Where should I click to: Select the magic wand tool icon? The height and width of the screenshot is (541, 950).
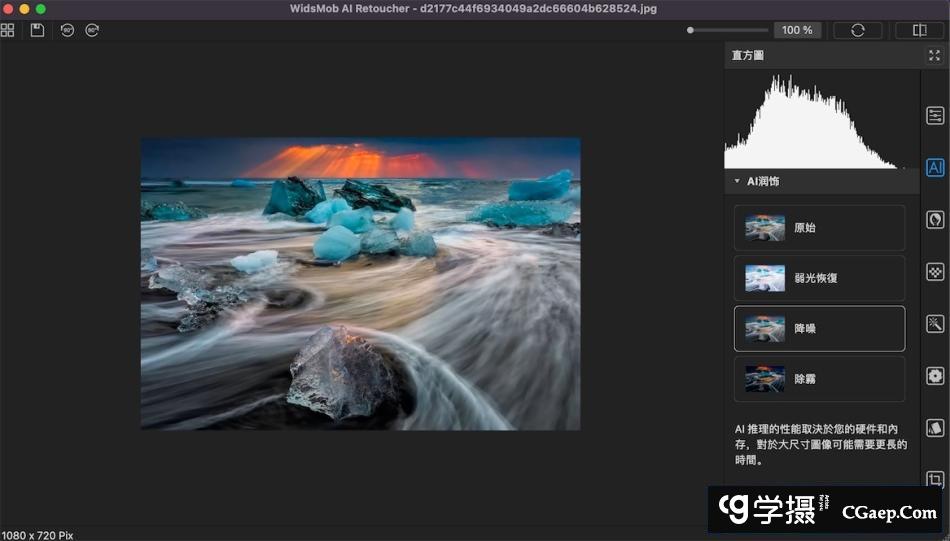point(935,323)
